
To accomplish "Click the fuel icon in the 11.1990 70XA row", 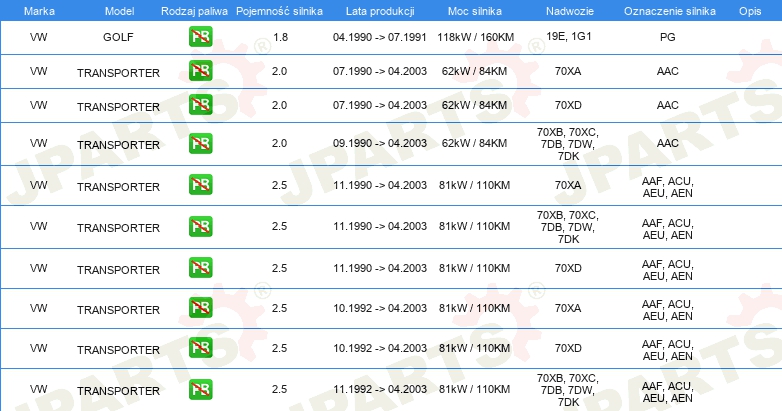I will [x=200, y=185].
